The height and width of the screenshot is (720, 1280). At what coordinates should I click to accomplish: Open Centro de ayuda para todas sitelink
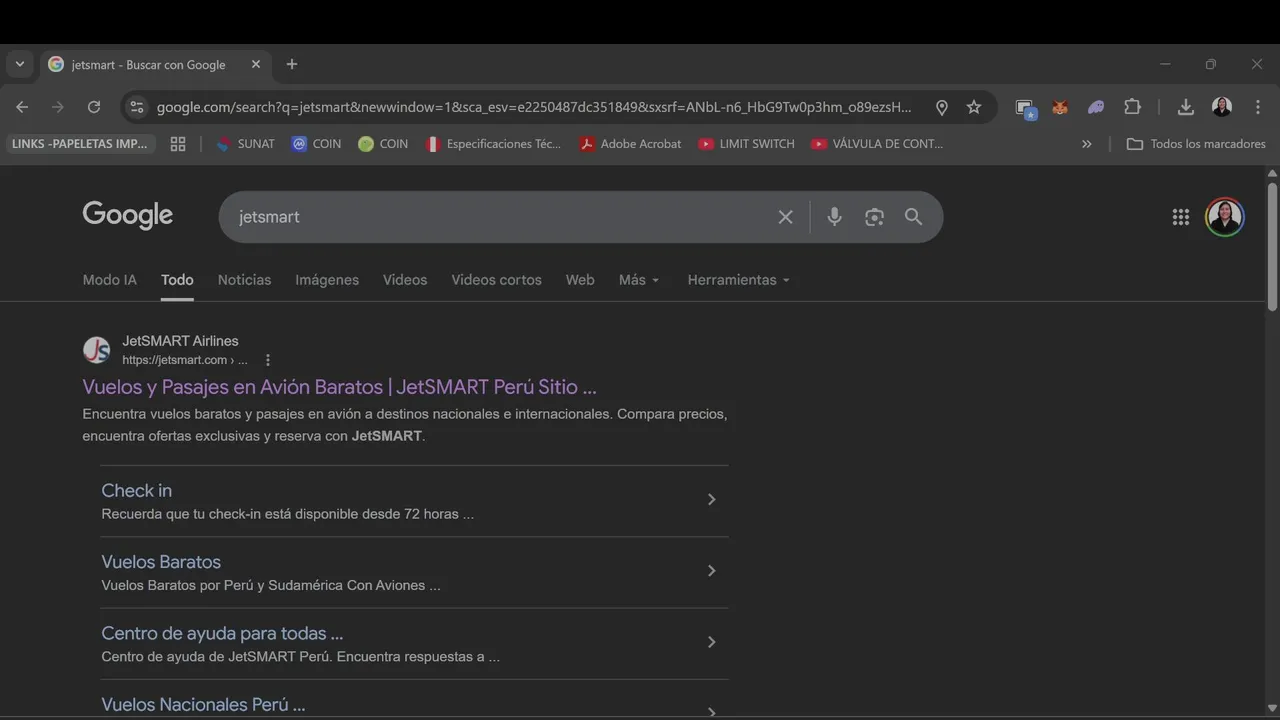pos(222,633)
